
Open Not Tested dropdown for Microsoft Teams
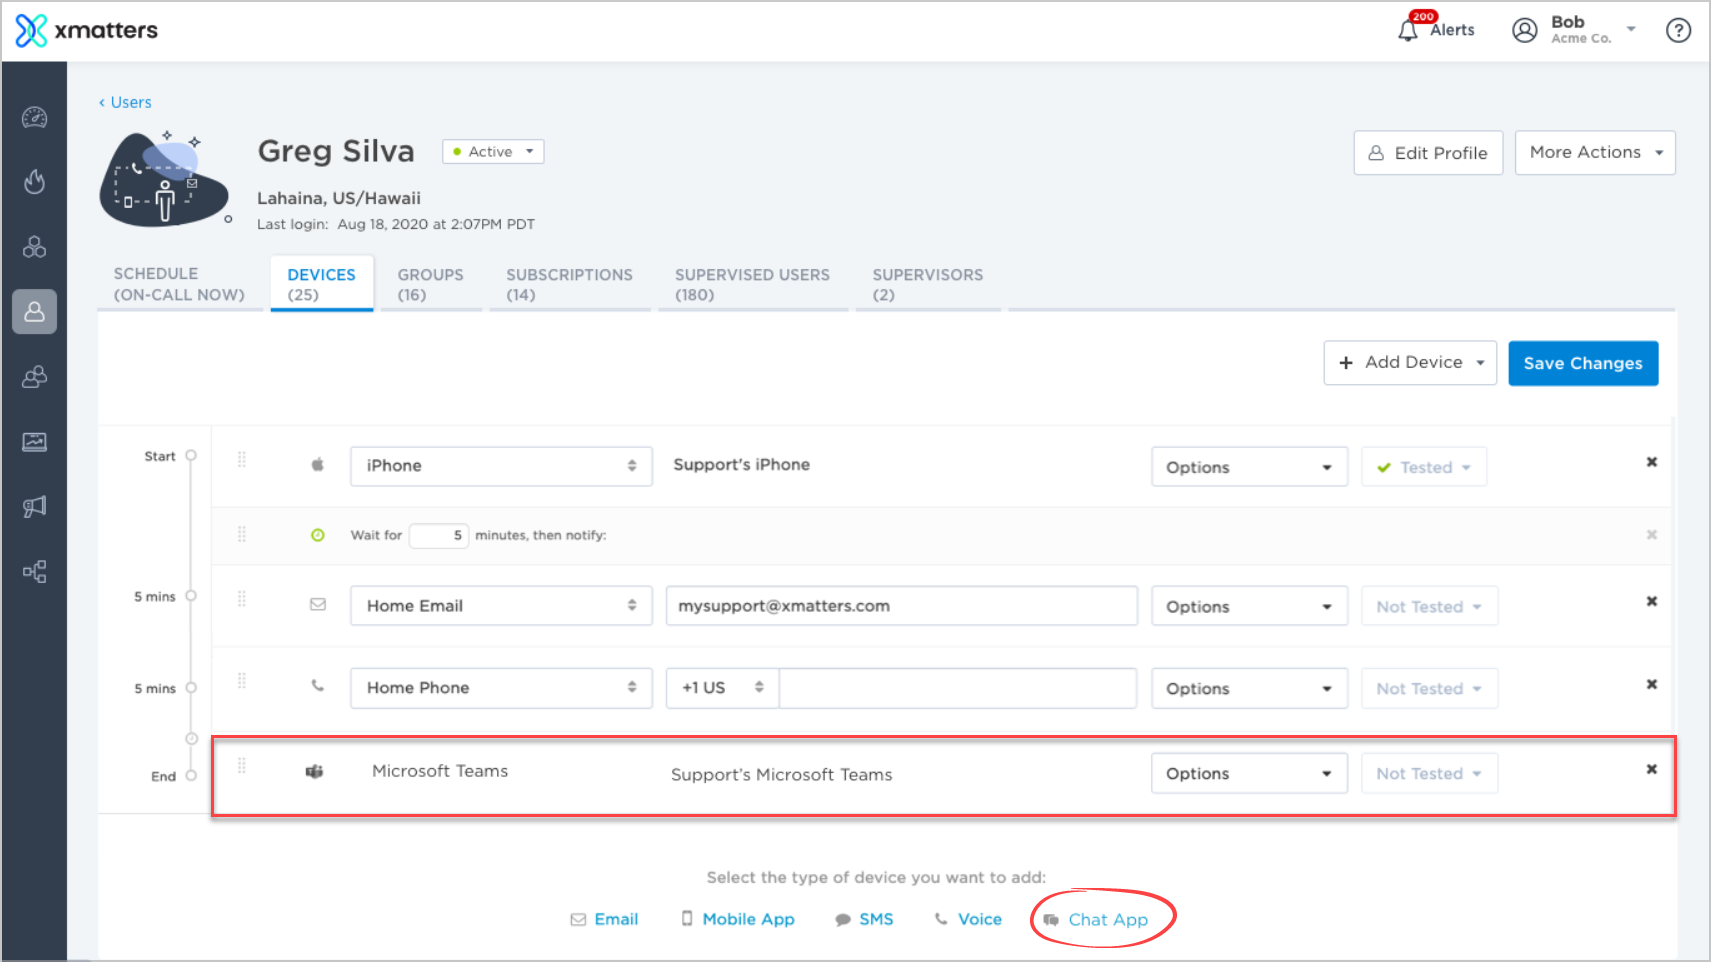[x=1430, y=773]
